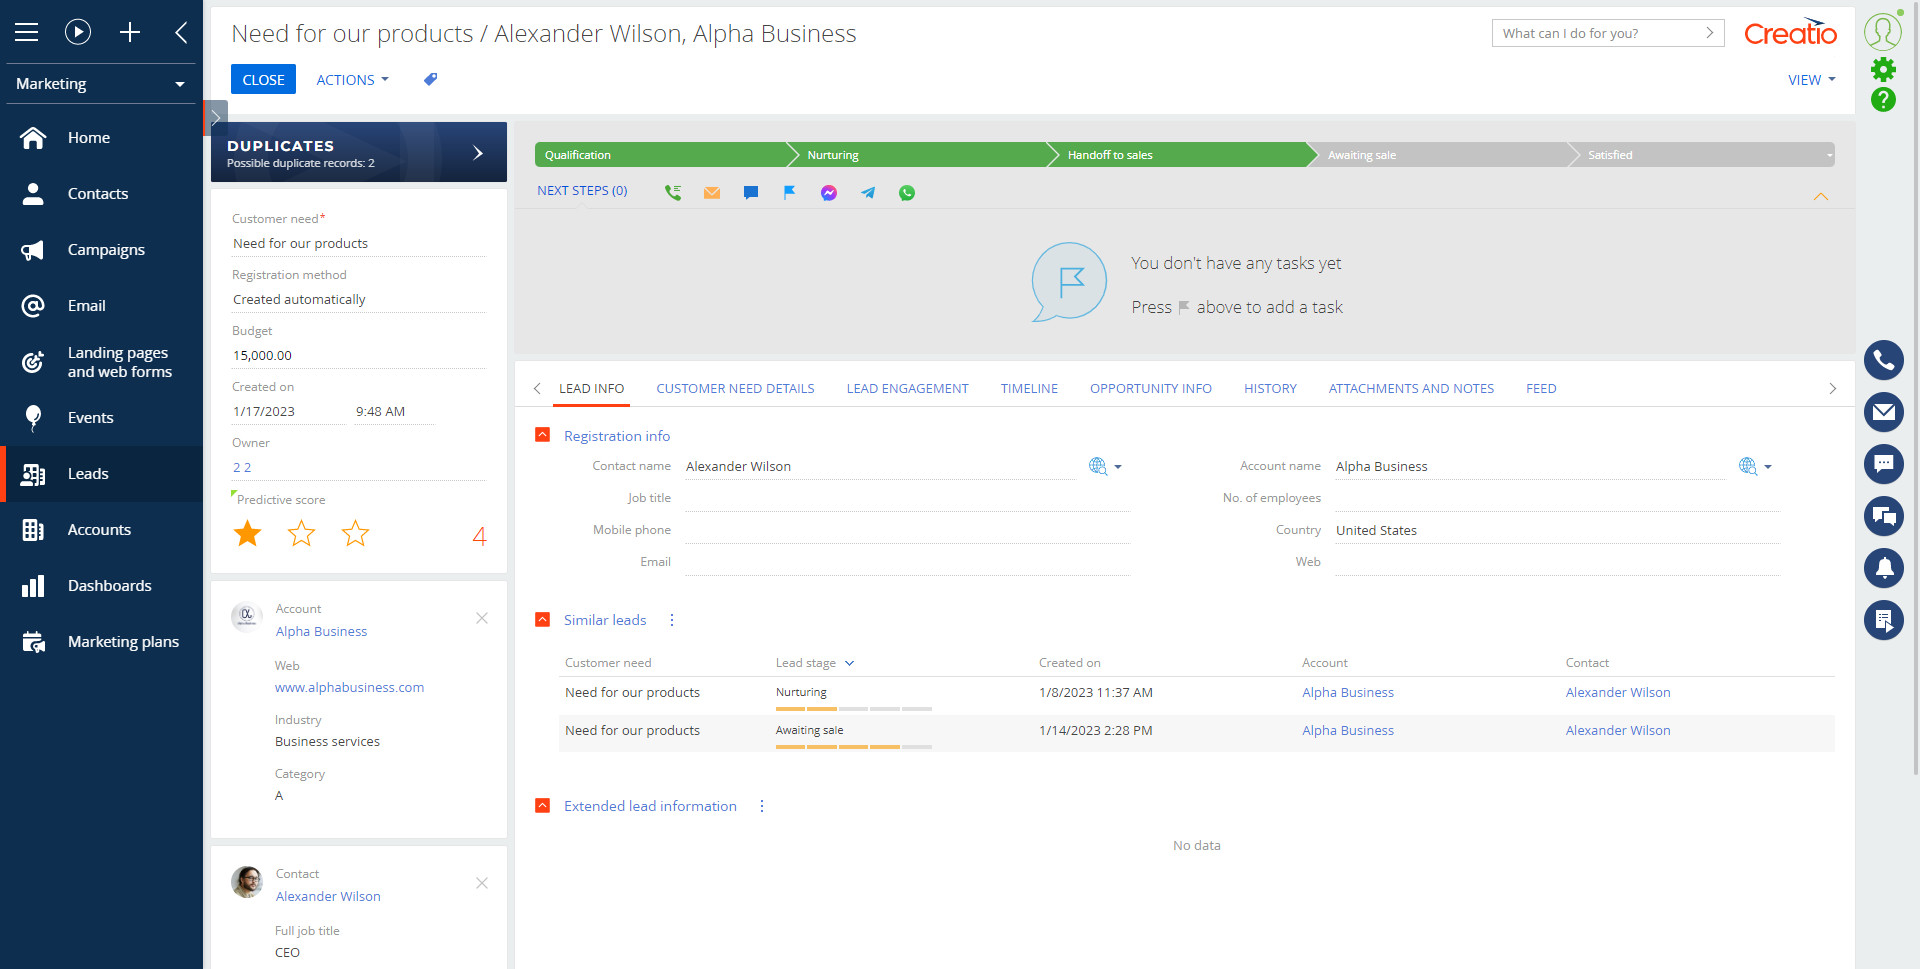
Task: Open system designer gear icon
Action: 1883,69
